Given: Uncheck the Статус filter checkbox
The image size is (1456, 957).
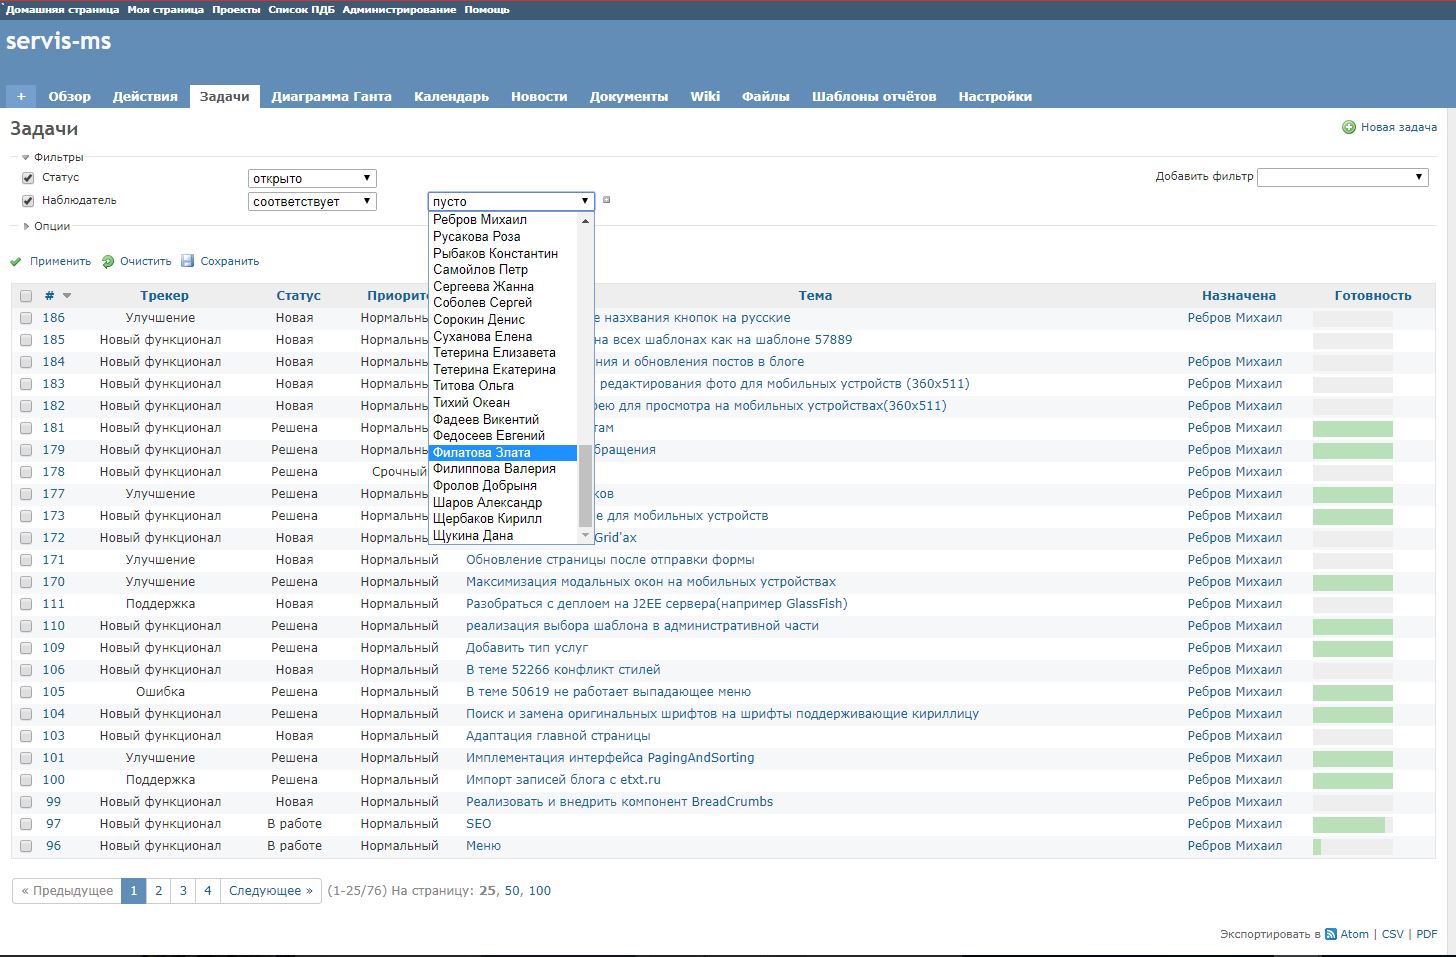Looking at the screenshot, I should [28, 178].
